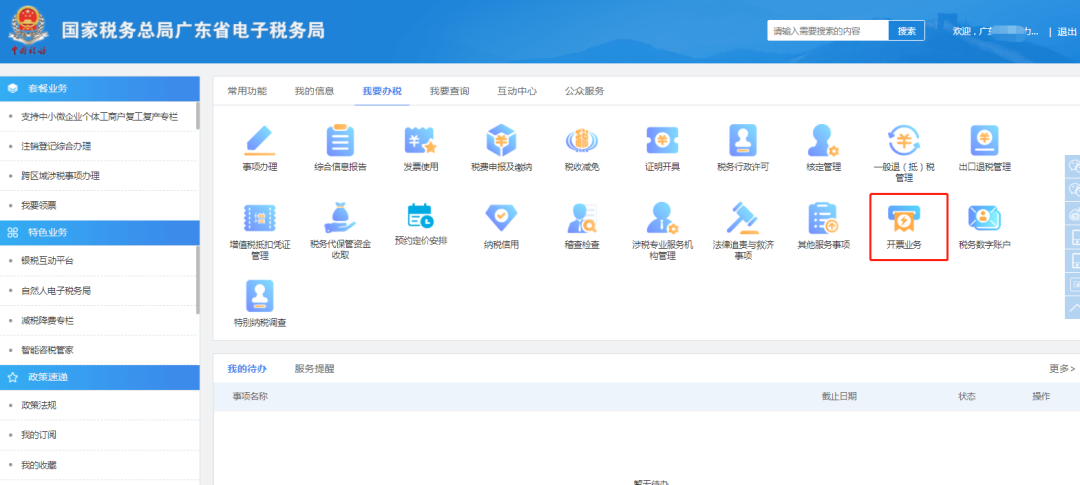
Task: Switch to 服务提醒 tab
Action: [315, 369]
